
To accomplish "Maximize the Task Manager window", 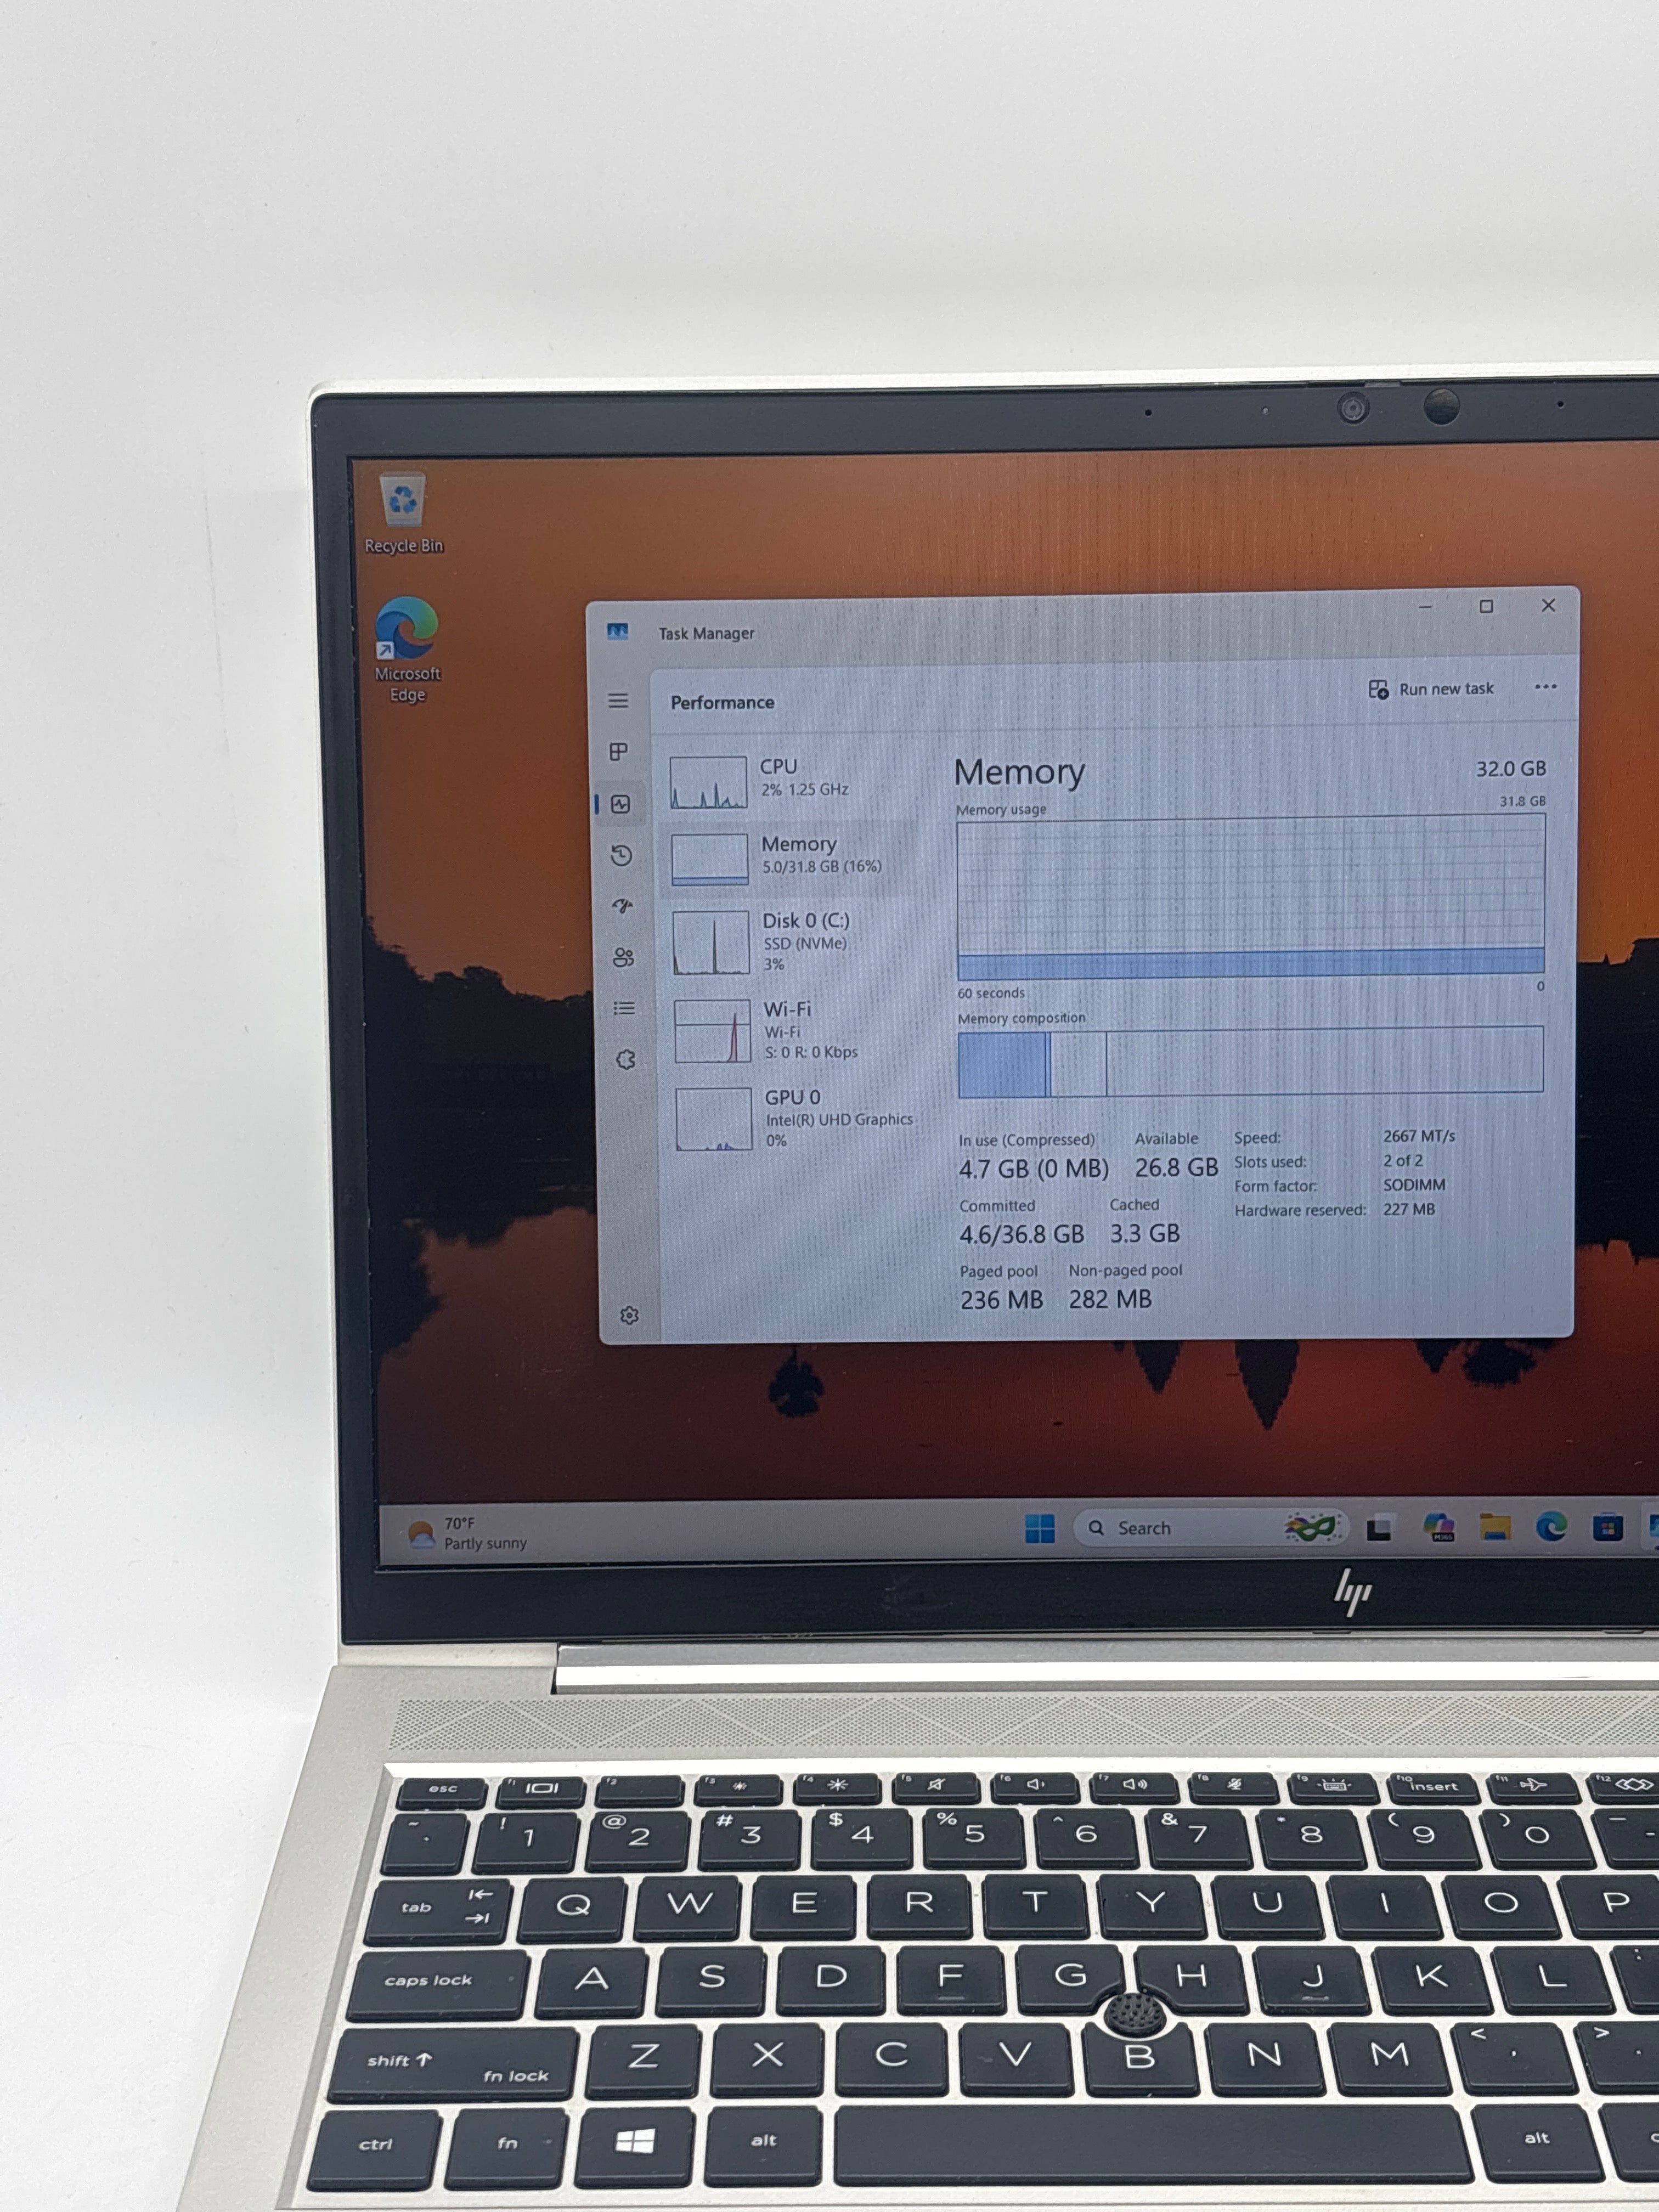I will 1486,606.
